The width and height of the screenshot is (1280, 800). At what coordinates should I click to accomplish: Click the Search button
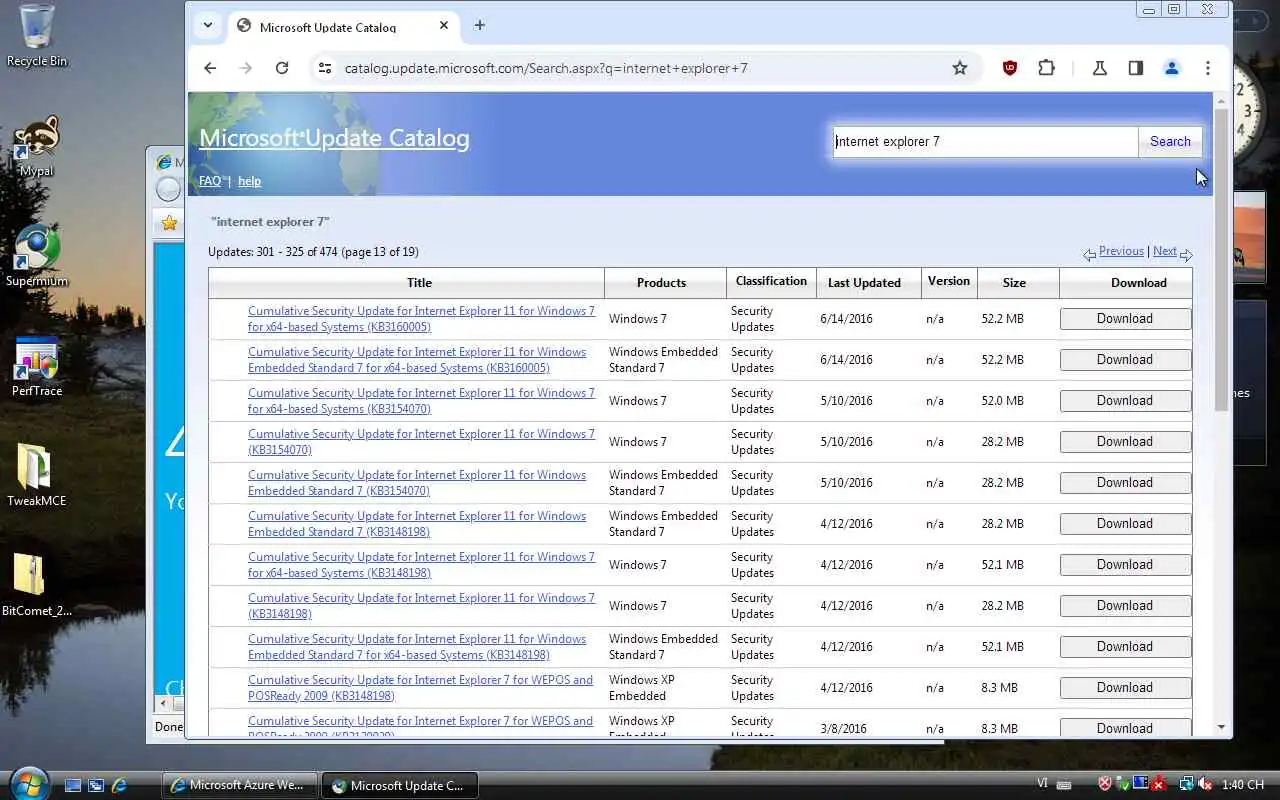pyautogui.click(x=1170, y=141)
